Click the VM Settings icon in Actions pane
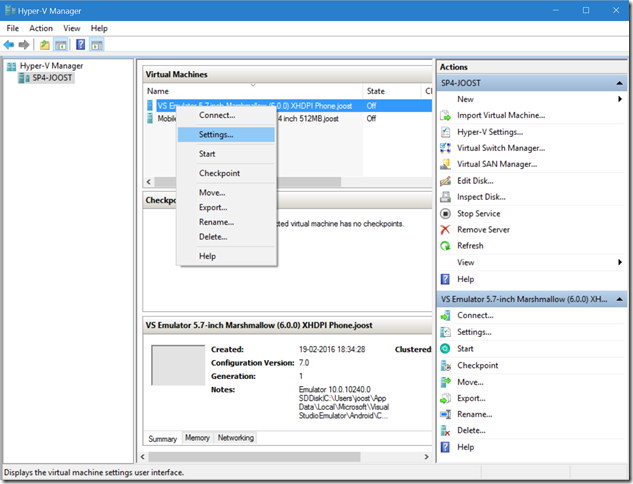This screenshot has width=633, height=484. [445, 332]
